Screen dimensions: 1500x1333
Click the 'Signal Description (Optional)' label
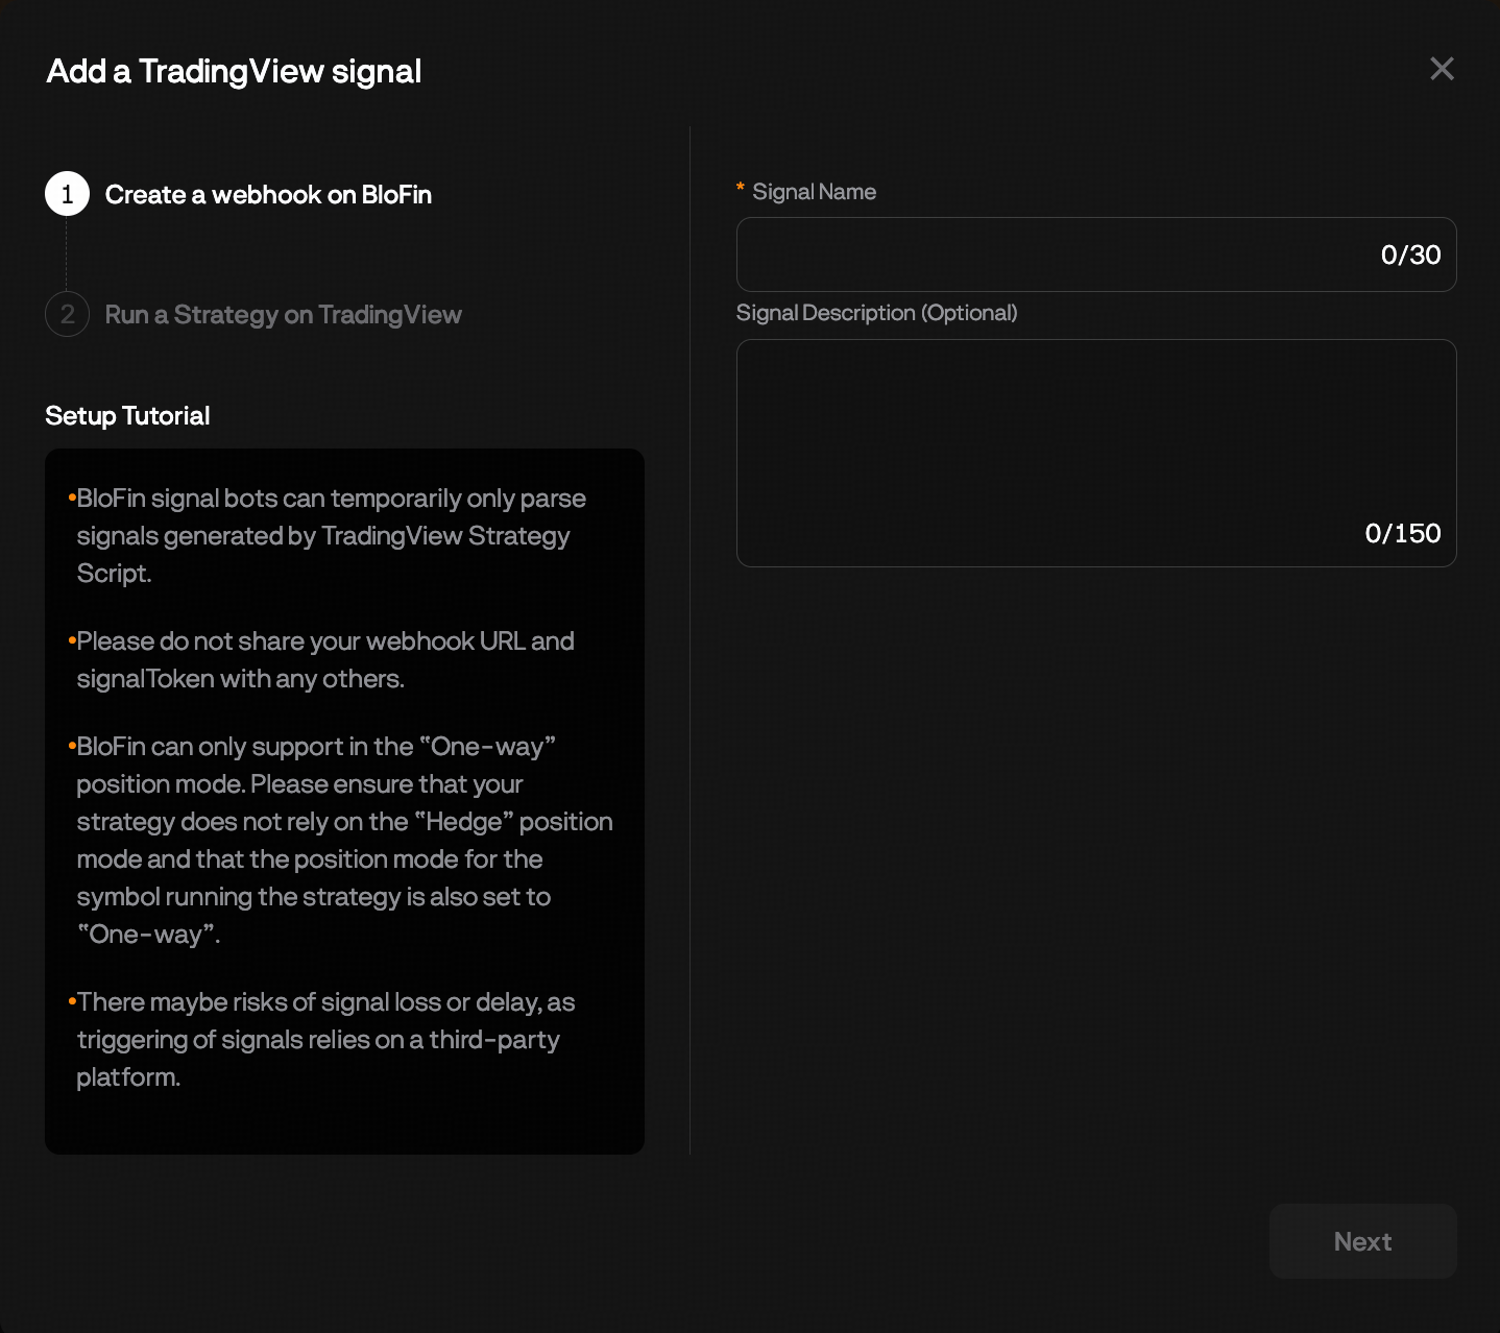[x=877, y=313]
